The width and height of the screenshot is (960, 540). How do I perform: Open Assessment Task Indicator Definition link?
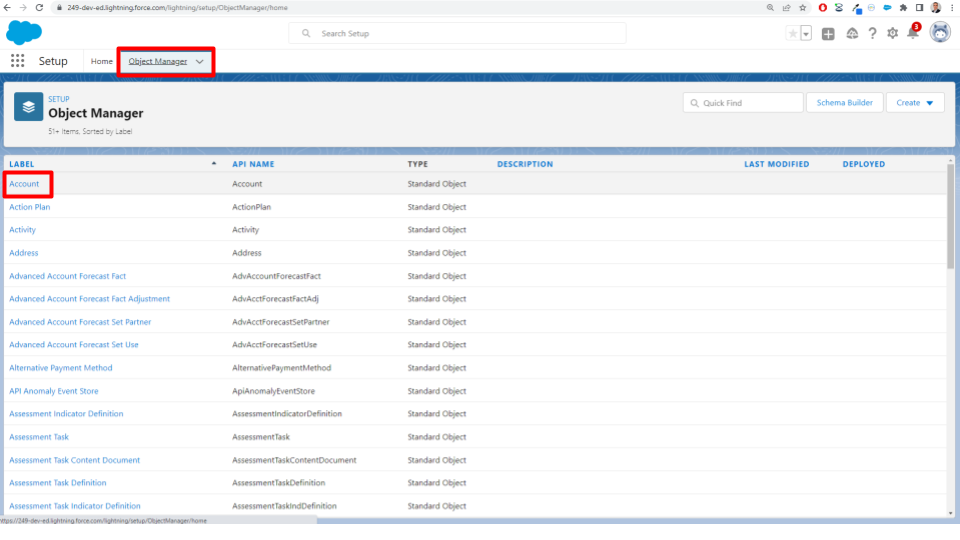(x=75, y=506)
